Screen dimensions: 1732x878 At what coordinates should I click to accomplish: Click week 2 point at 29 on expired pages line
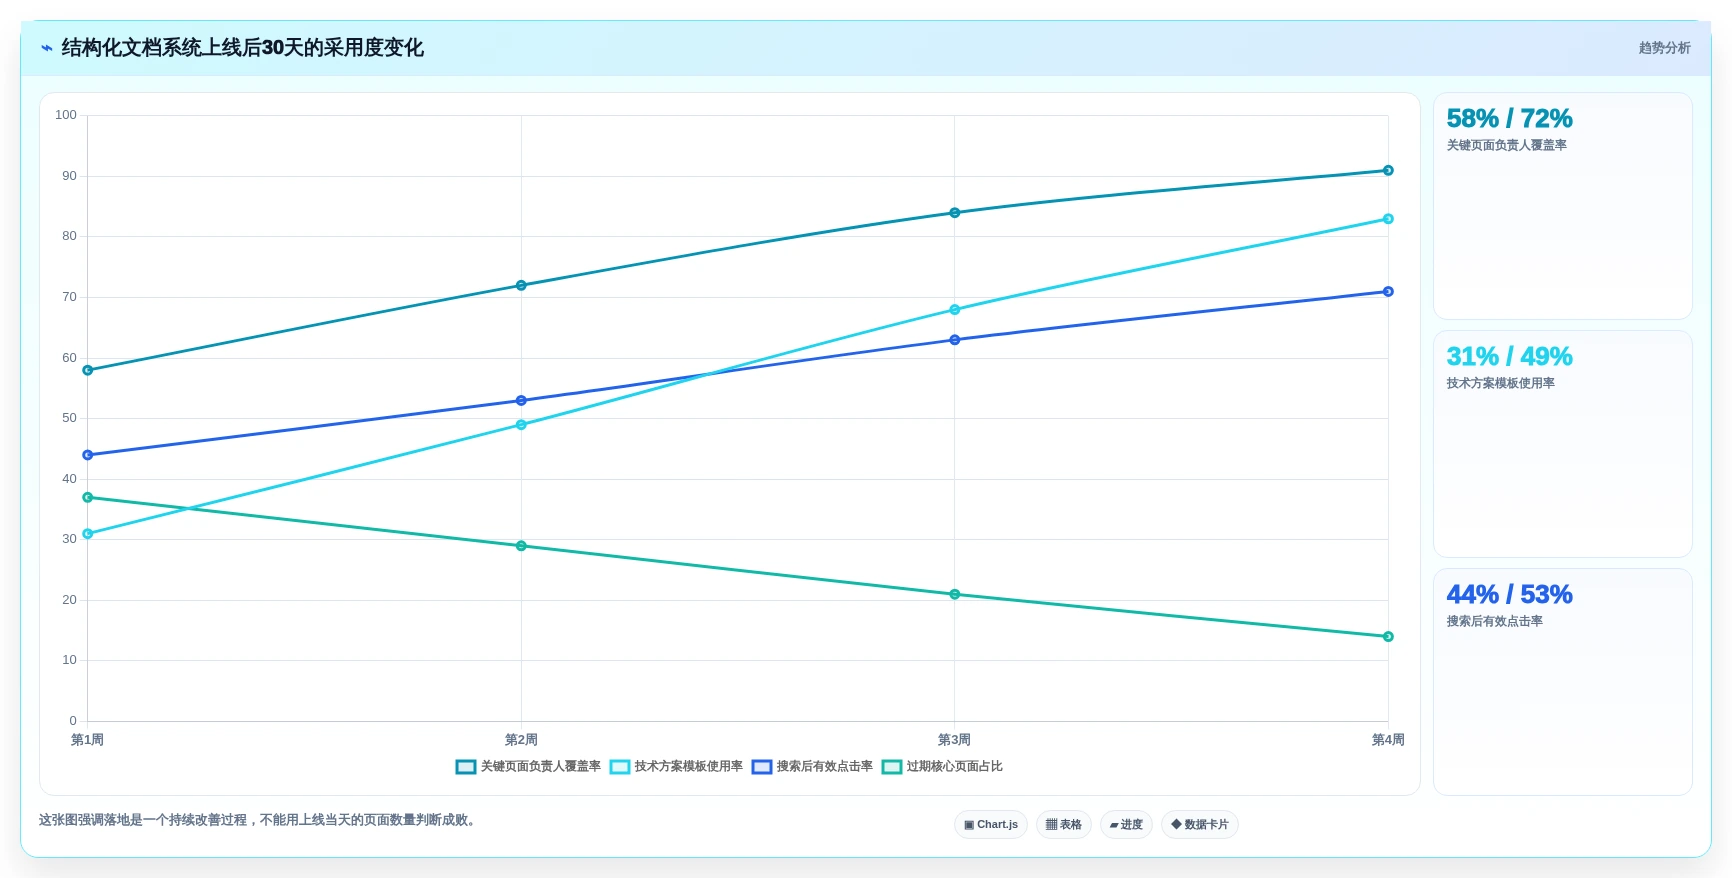coord(521,546)
